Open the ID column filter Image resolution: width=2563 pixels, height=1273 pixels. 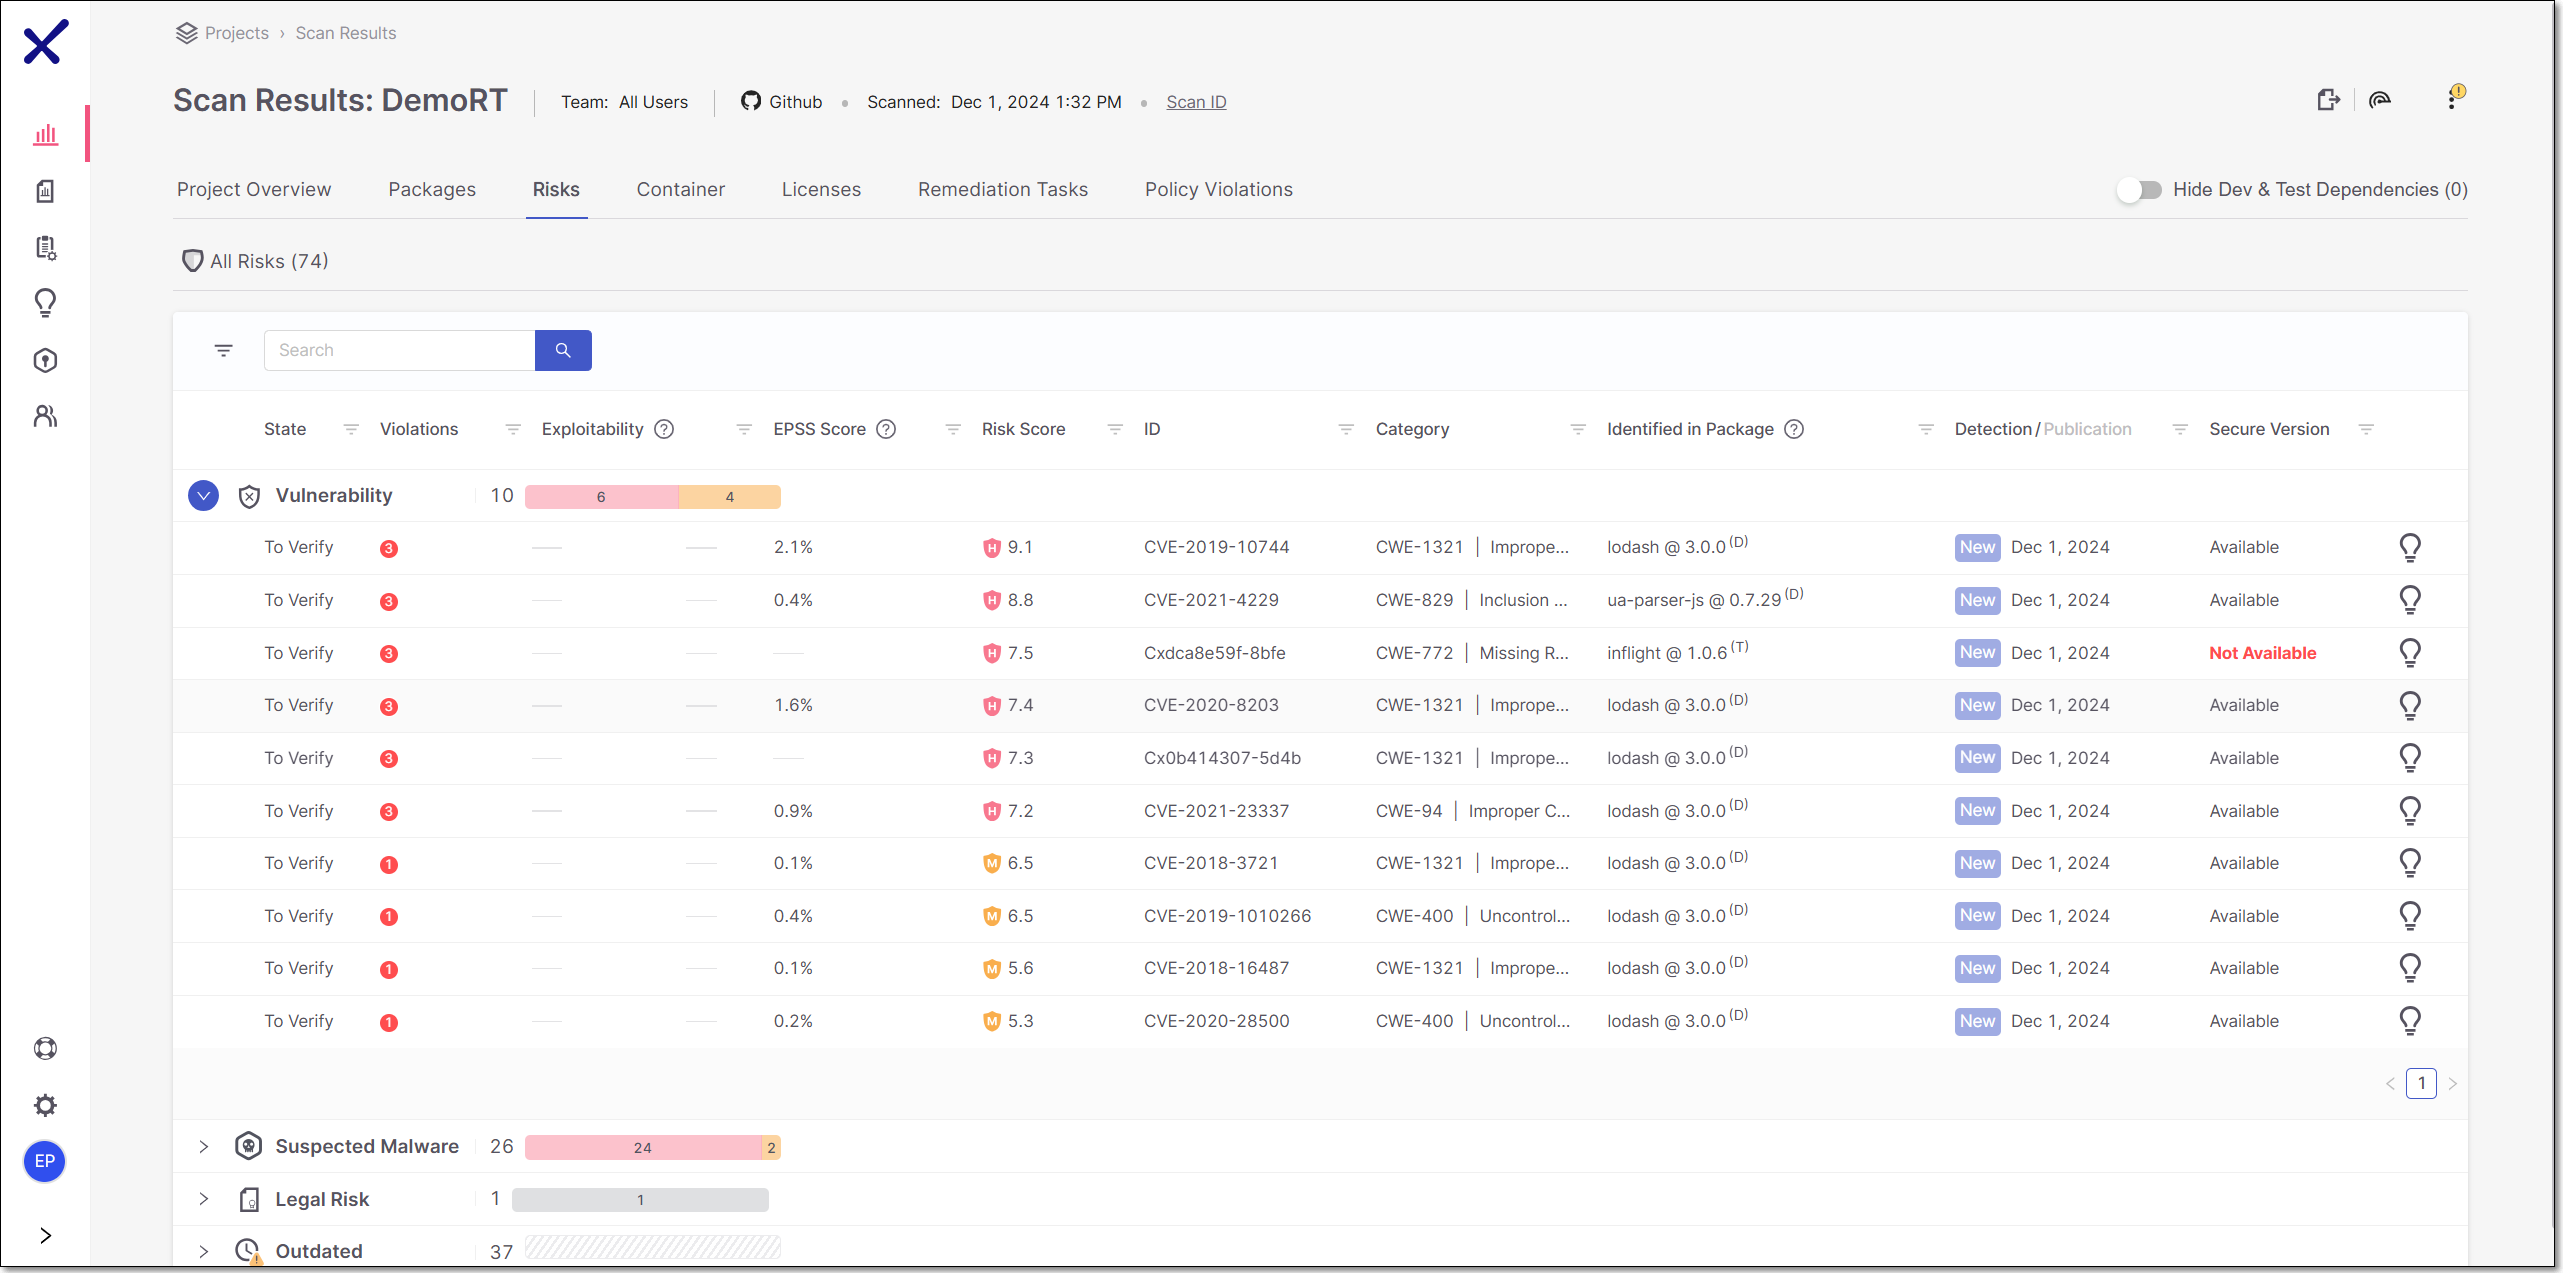(1347, 429)
